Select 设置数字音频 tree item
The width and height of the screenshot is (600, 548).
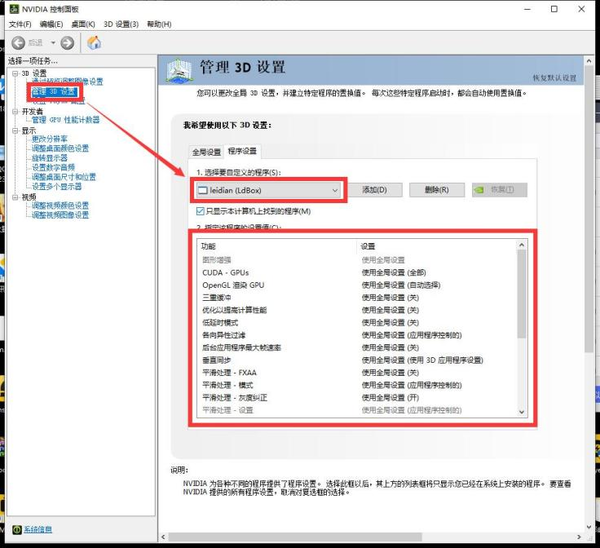pyautogui.click(x=53, y=167)
